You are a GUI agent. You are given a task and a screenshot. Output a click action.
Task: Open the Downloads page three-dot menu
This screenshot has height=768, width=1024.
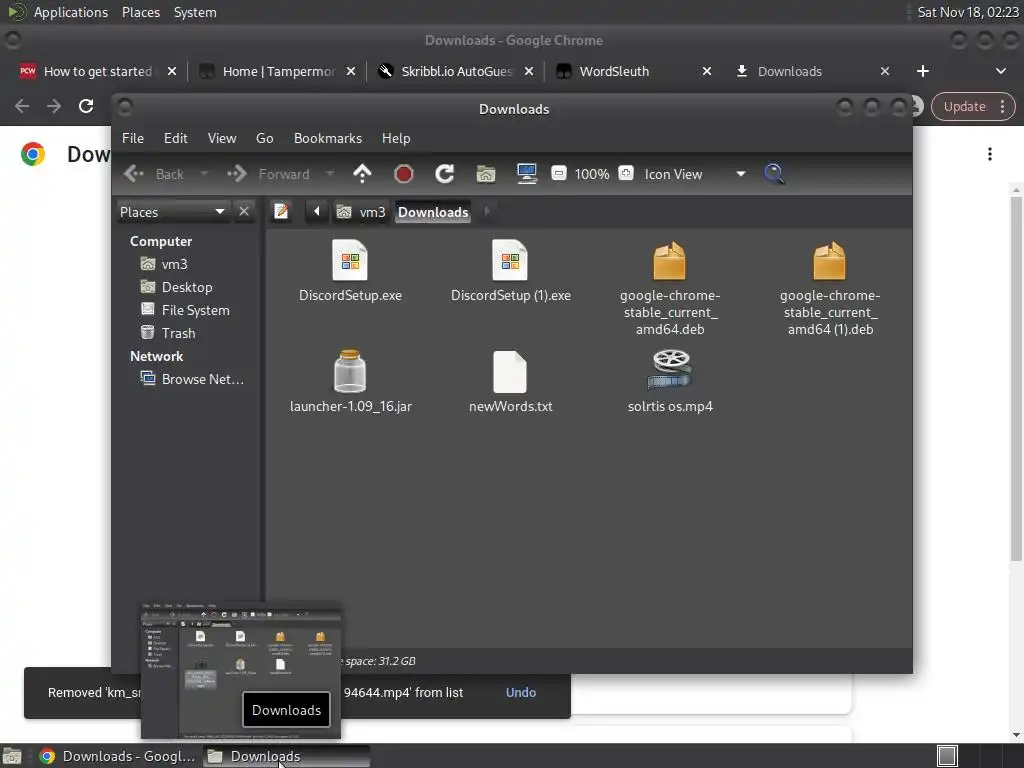point(990,154)
